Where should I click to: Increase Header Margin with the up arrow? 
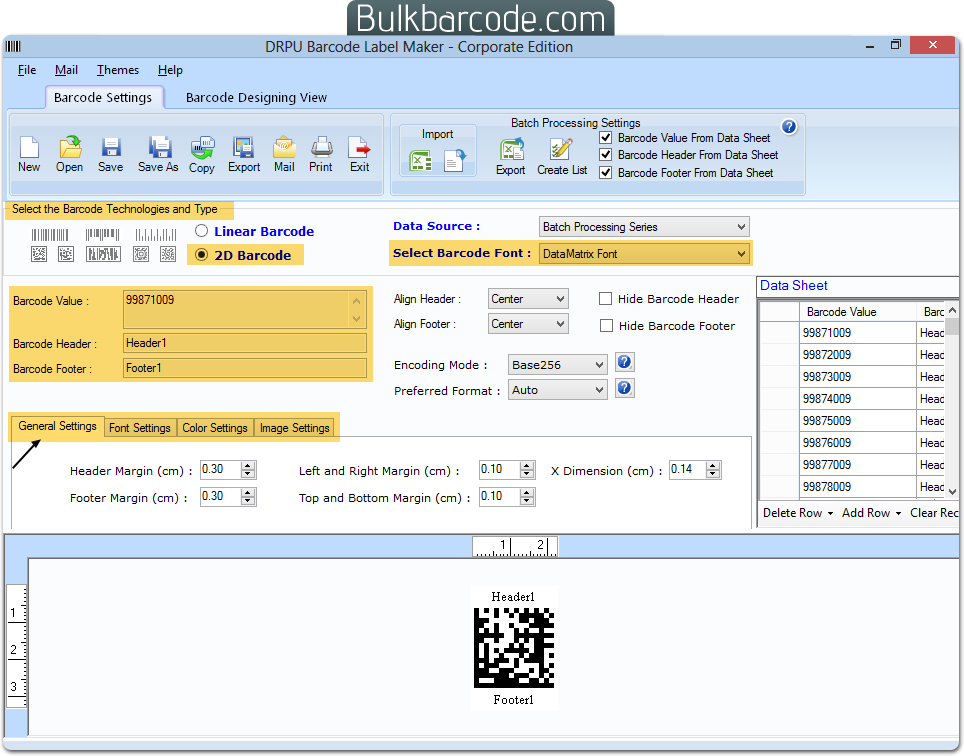[248, 465]
